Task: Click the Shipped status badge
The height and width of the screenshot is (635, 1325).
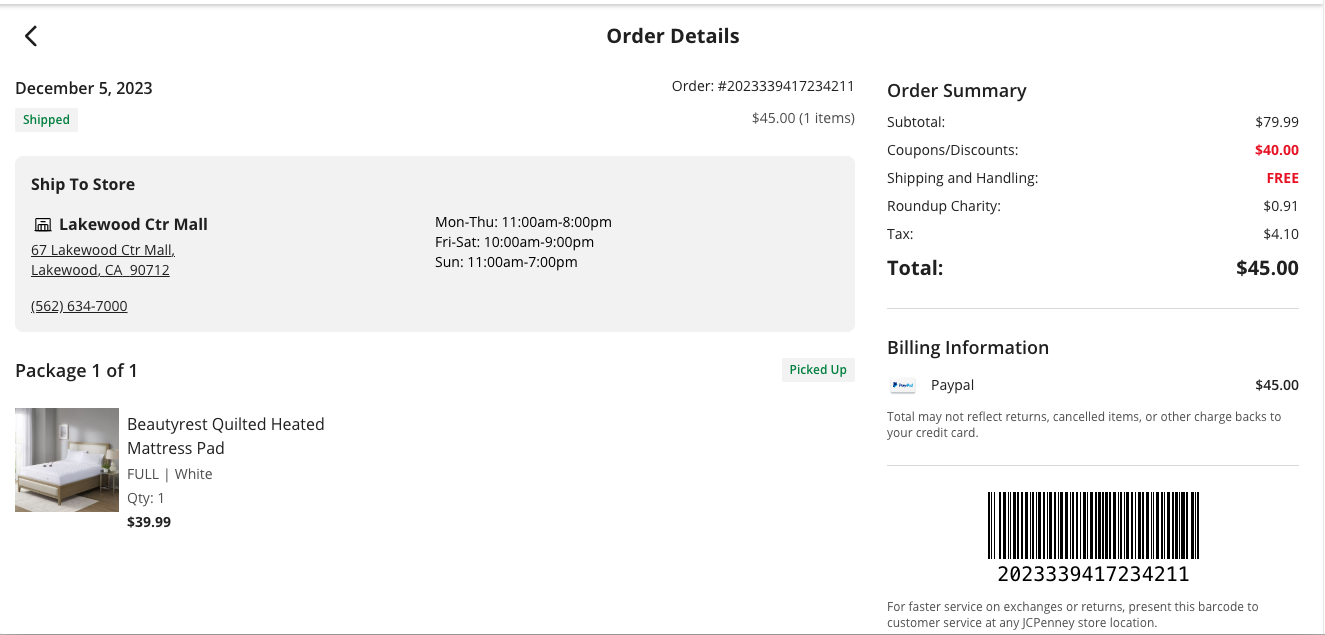Action: click(46, 120)
